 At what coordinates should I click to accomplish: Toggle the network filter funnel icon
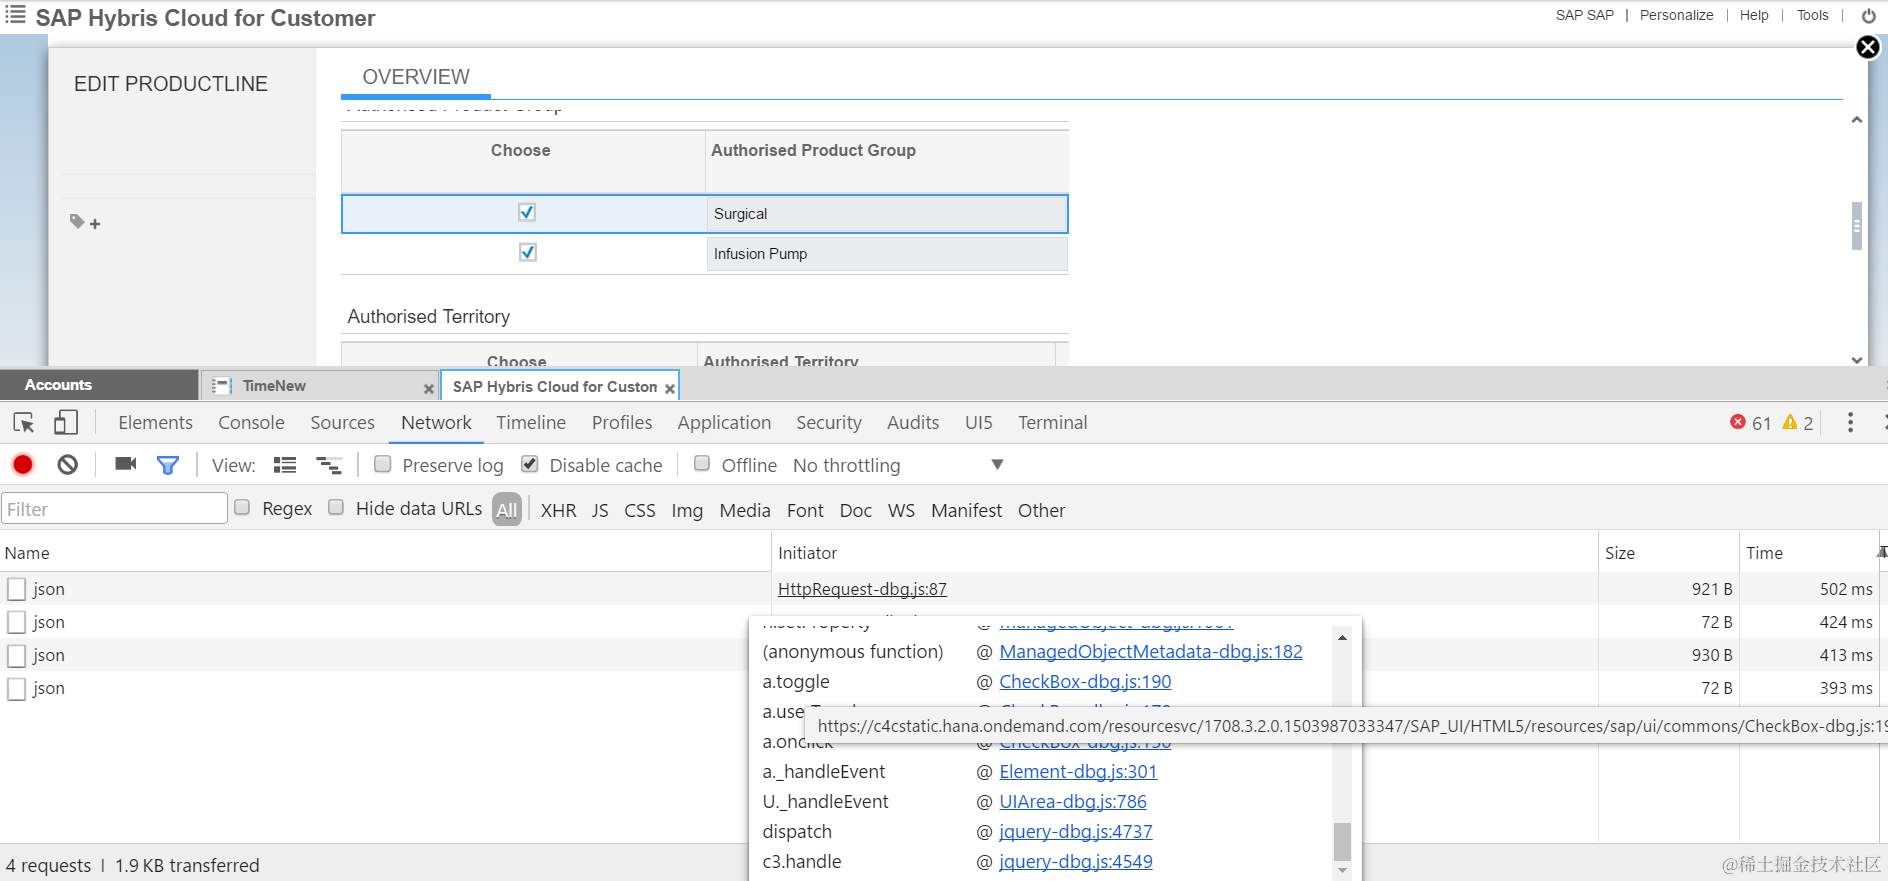click(168, 465)
